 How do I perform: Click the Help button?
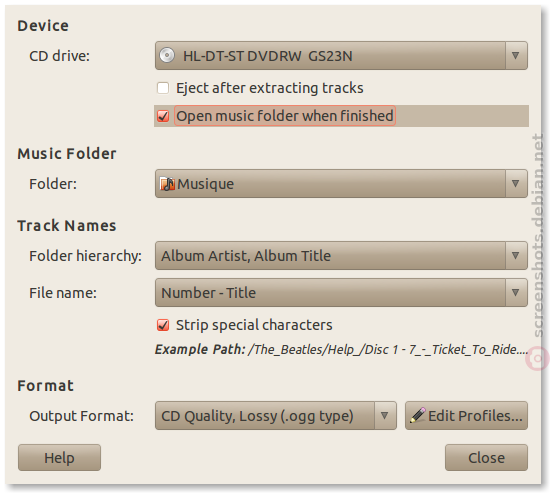coord(59,458)
